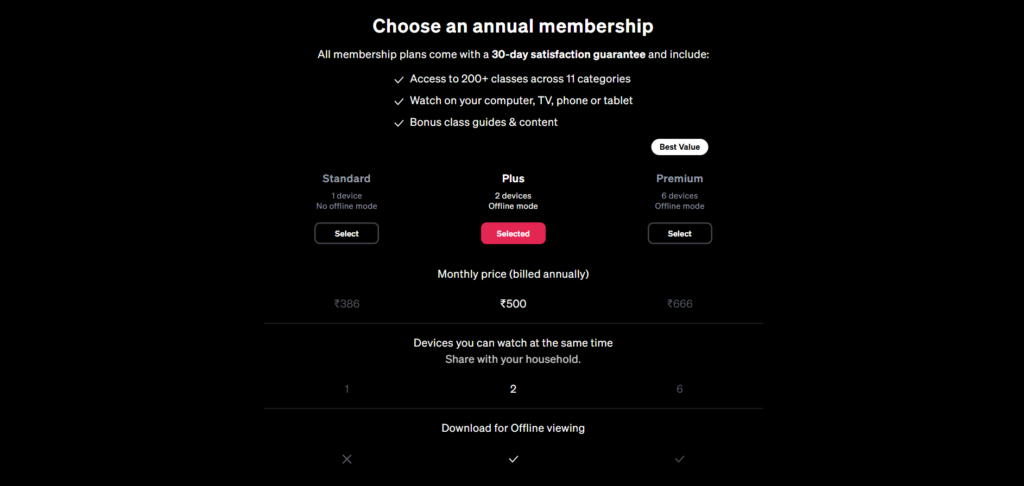Click the ₹500 Plus monthly price
Screen dimensions: 1024x486
pos(513,304)
